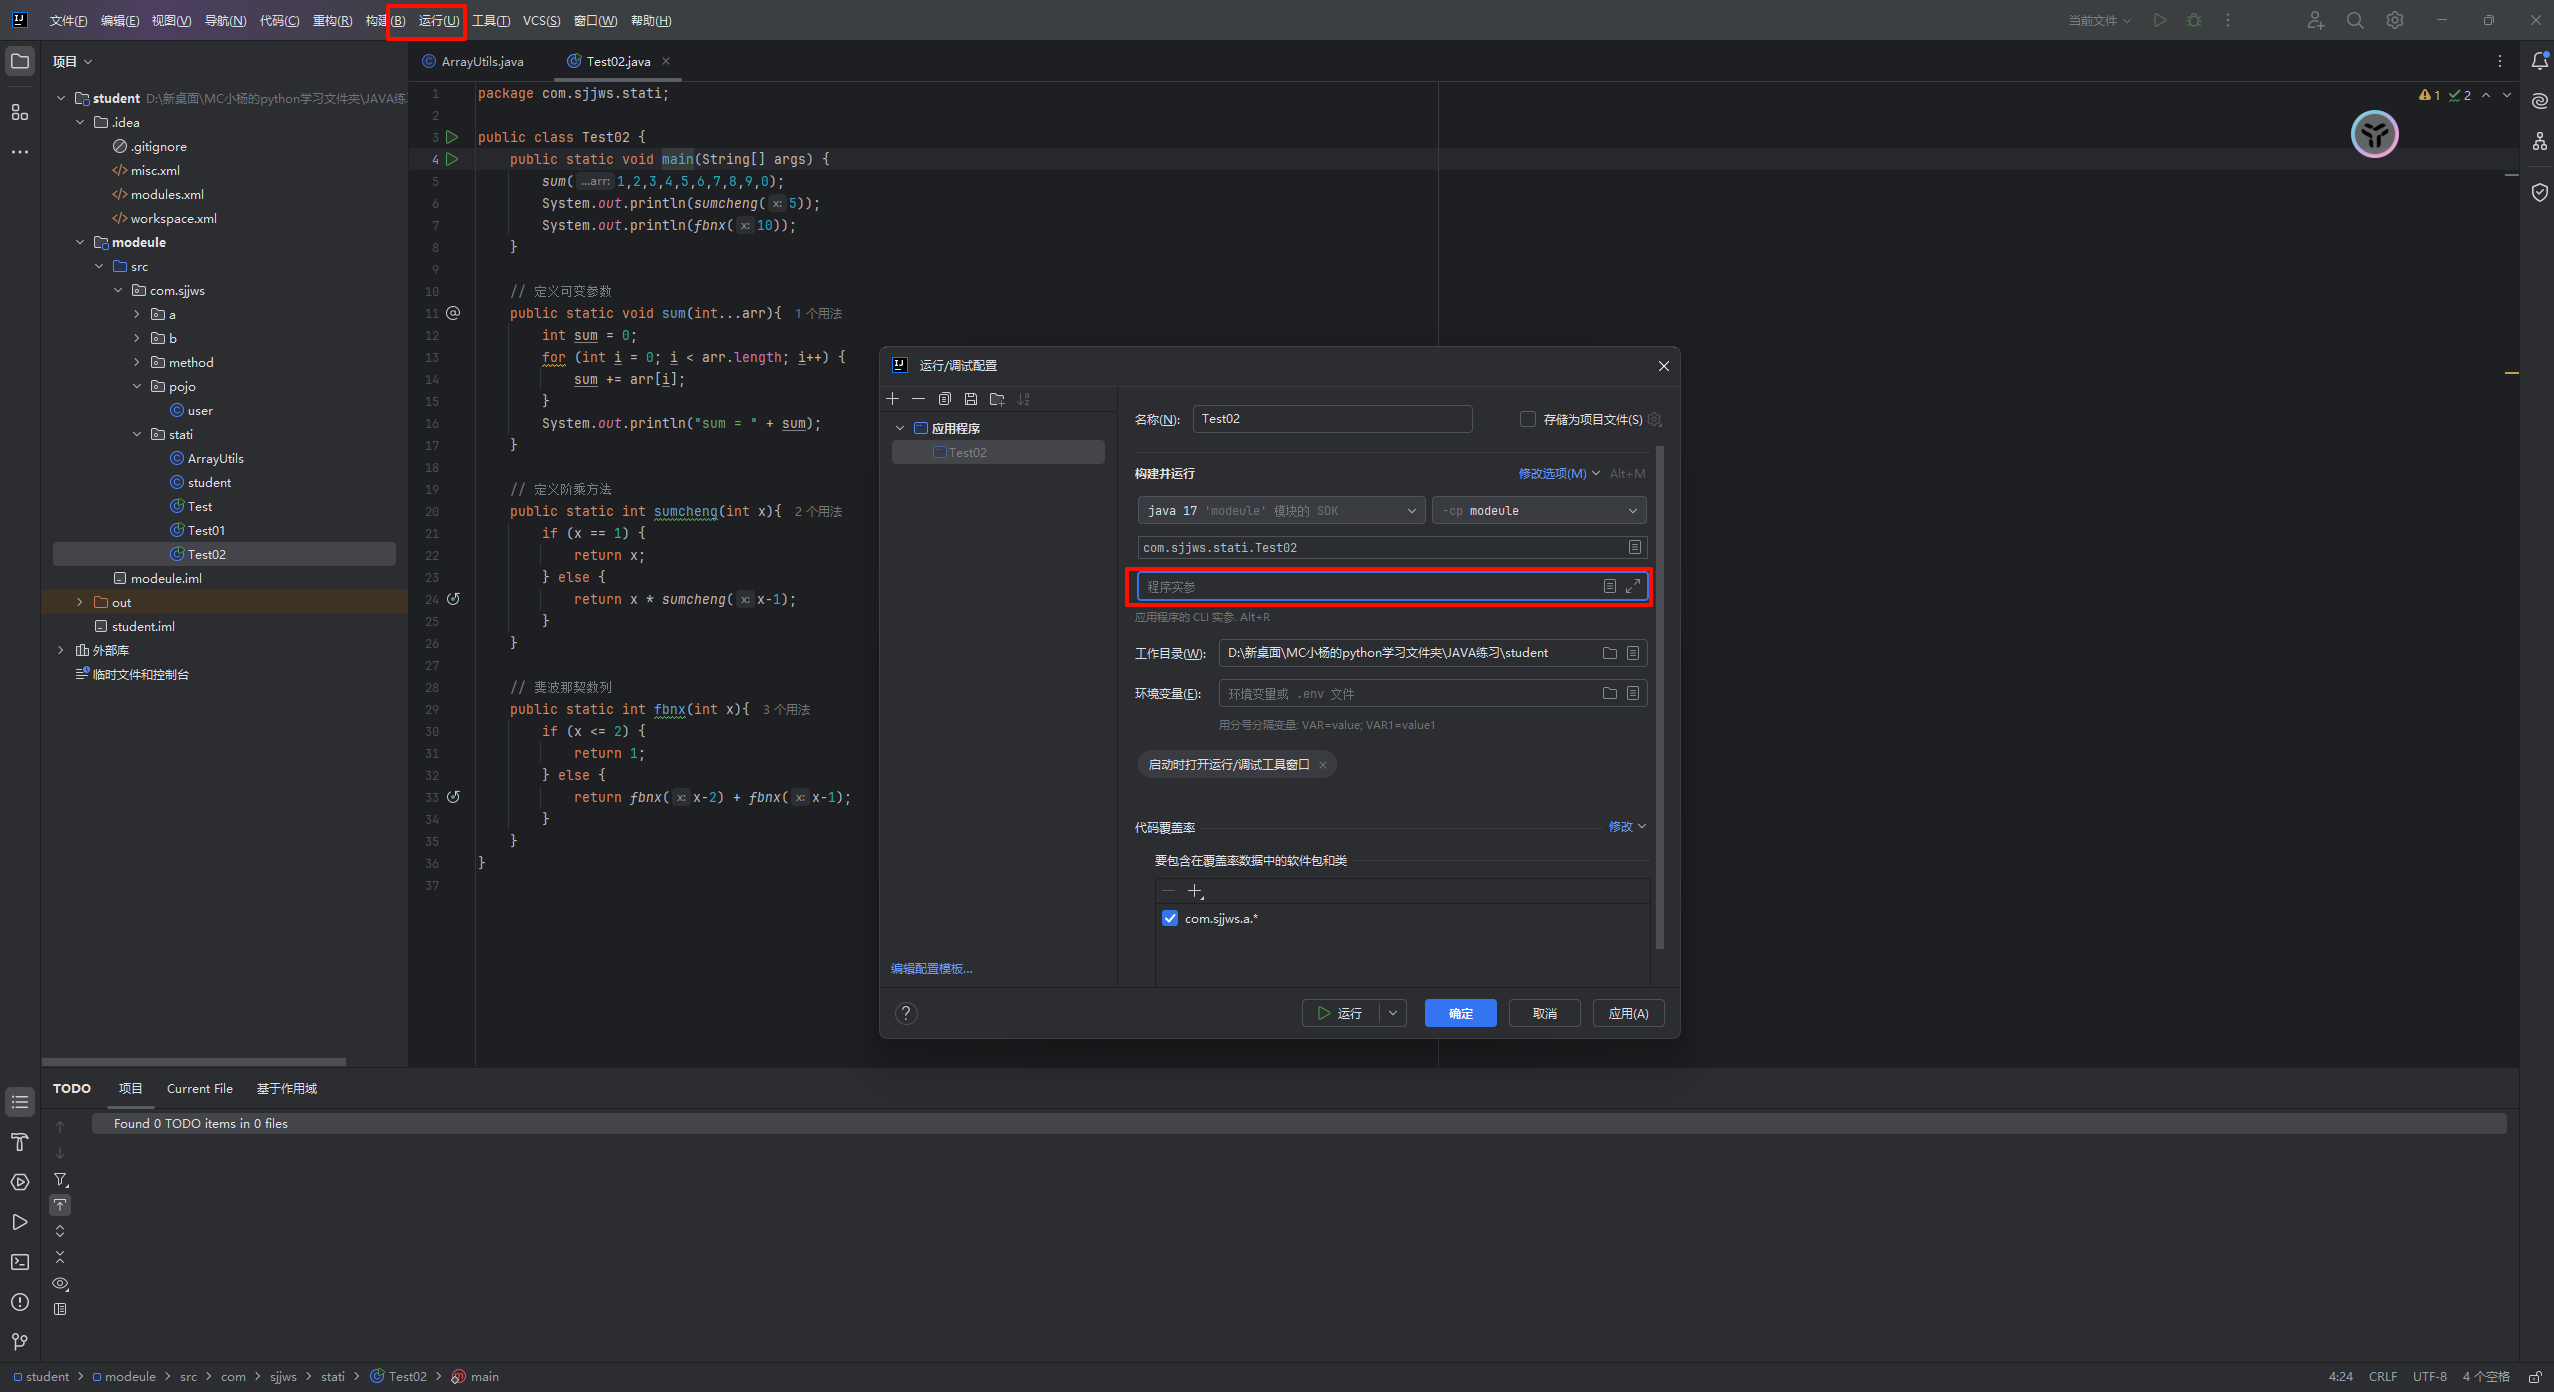The image size is (2554, 1392).
Task: Open the notifications bell icon
Action: (2539, 61)
